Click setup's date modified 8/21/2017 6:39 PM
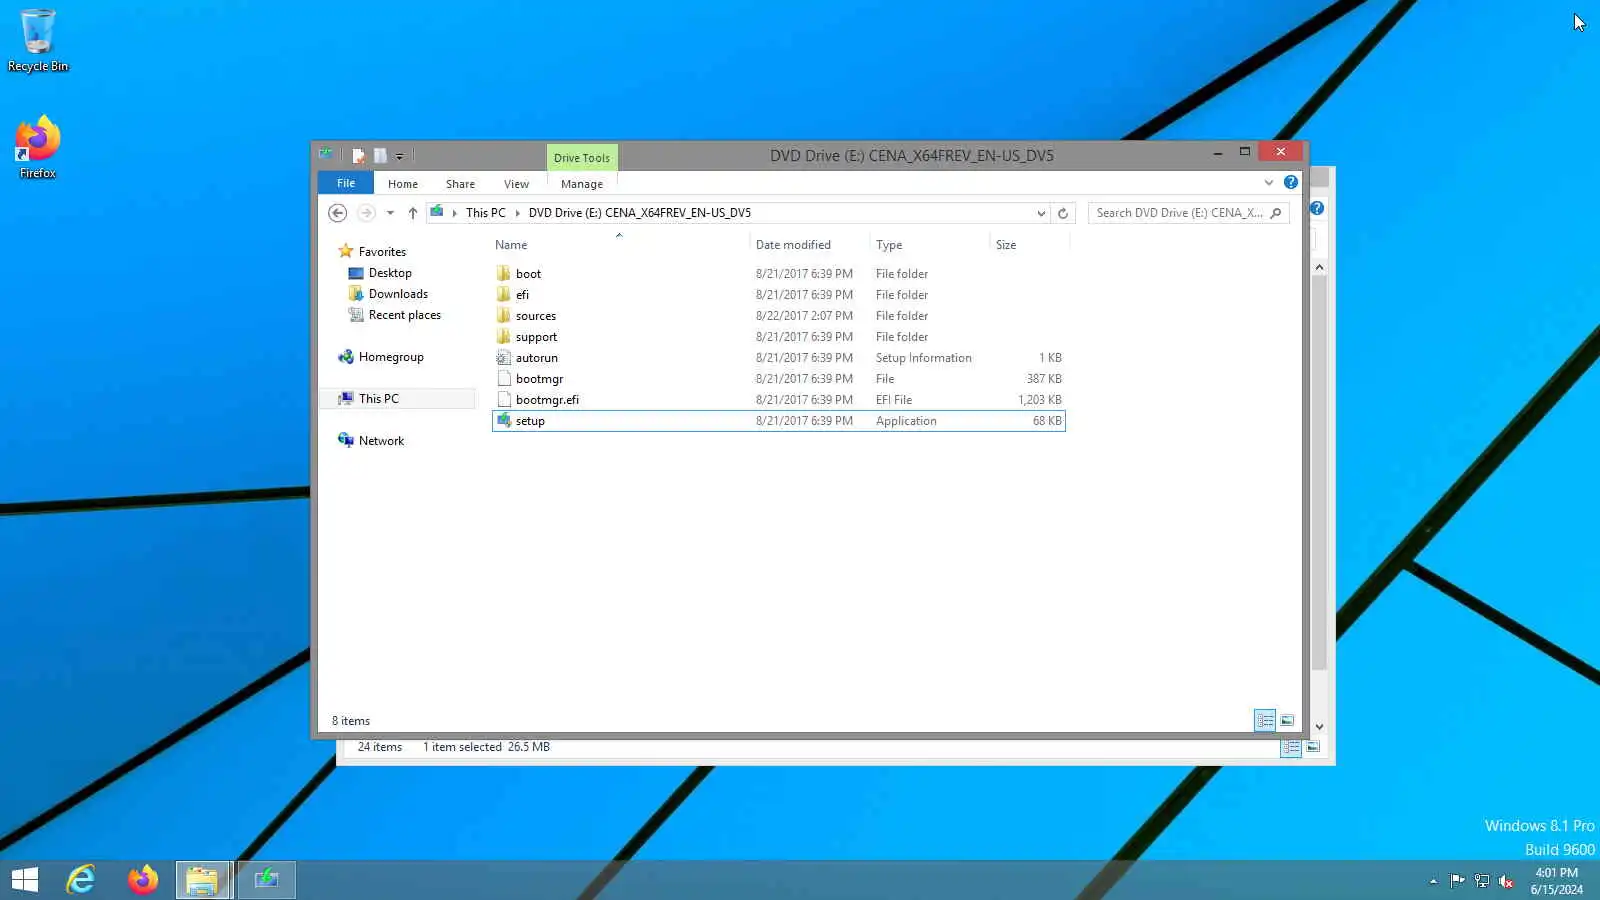Screen dimensions: 1600x900 pos(804,421)
